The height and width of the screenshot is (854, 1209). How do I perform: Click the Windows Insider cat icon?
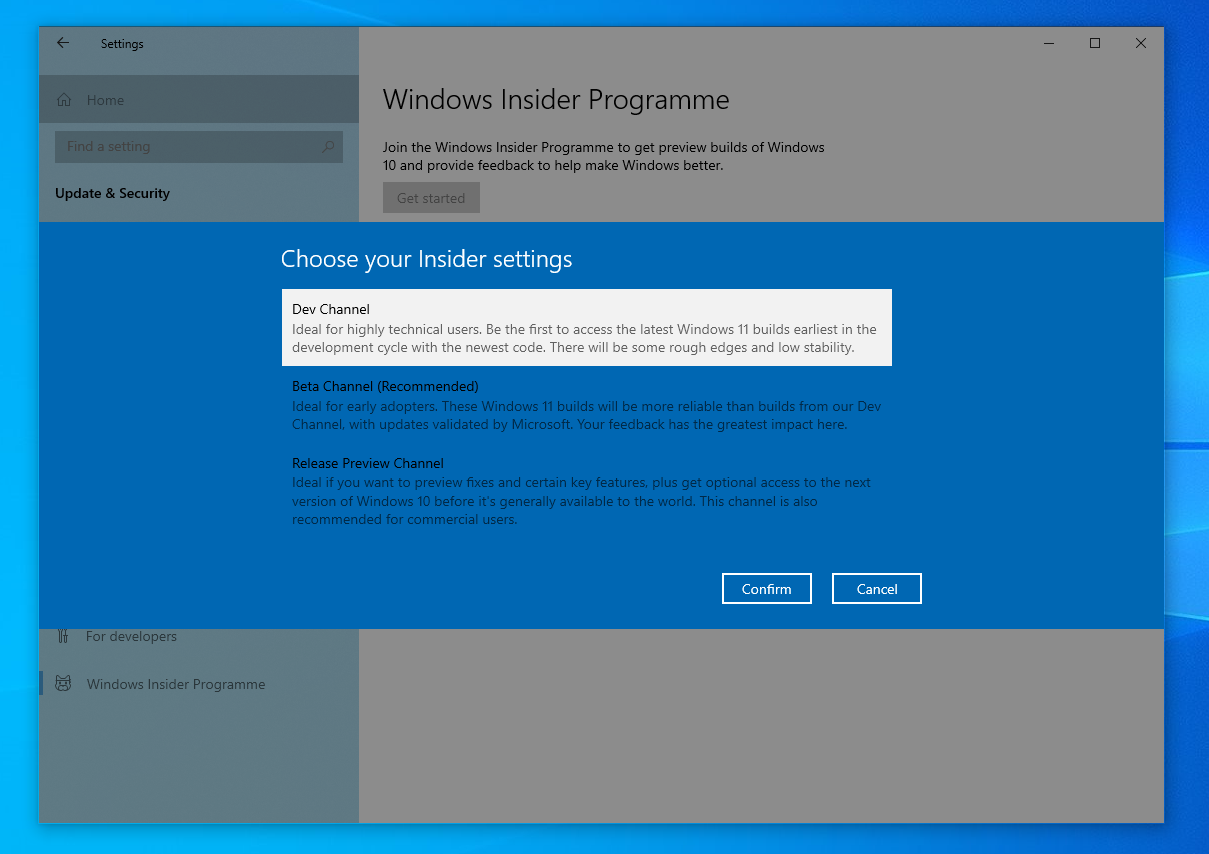63,684
